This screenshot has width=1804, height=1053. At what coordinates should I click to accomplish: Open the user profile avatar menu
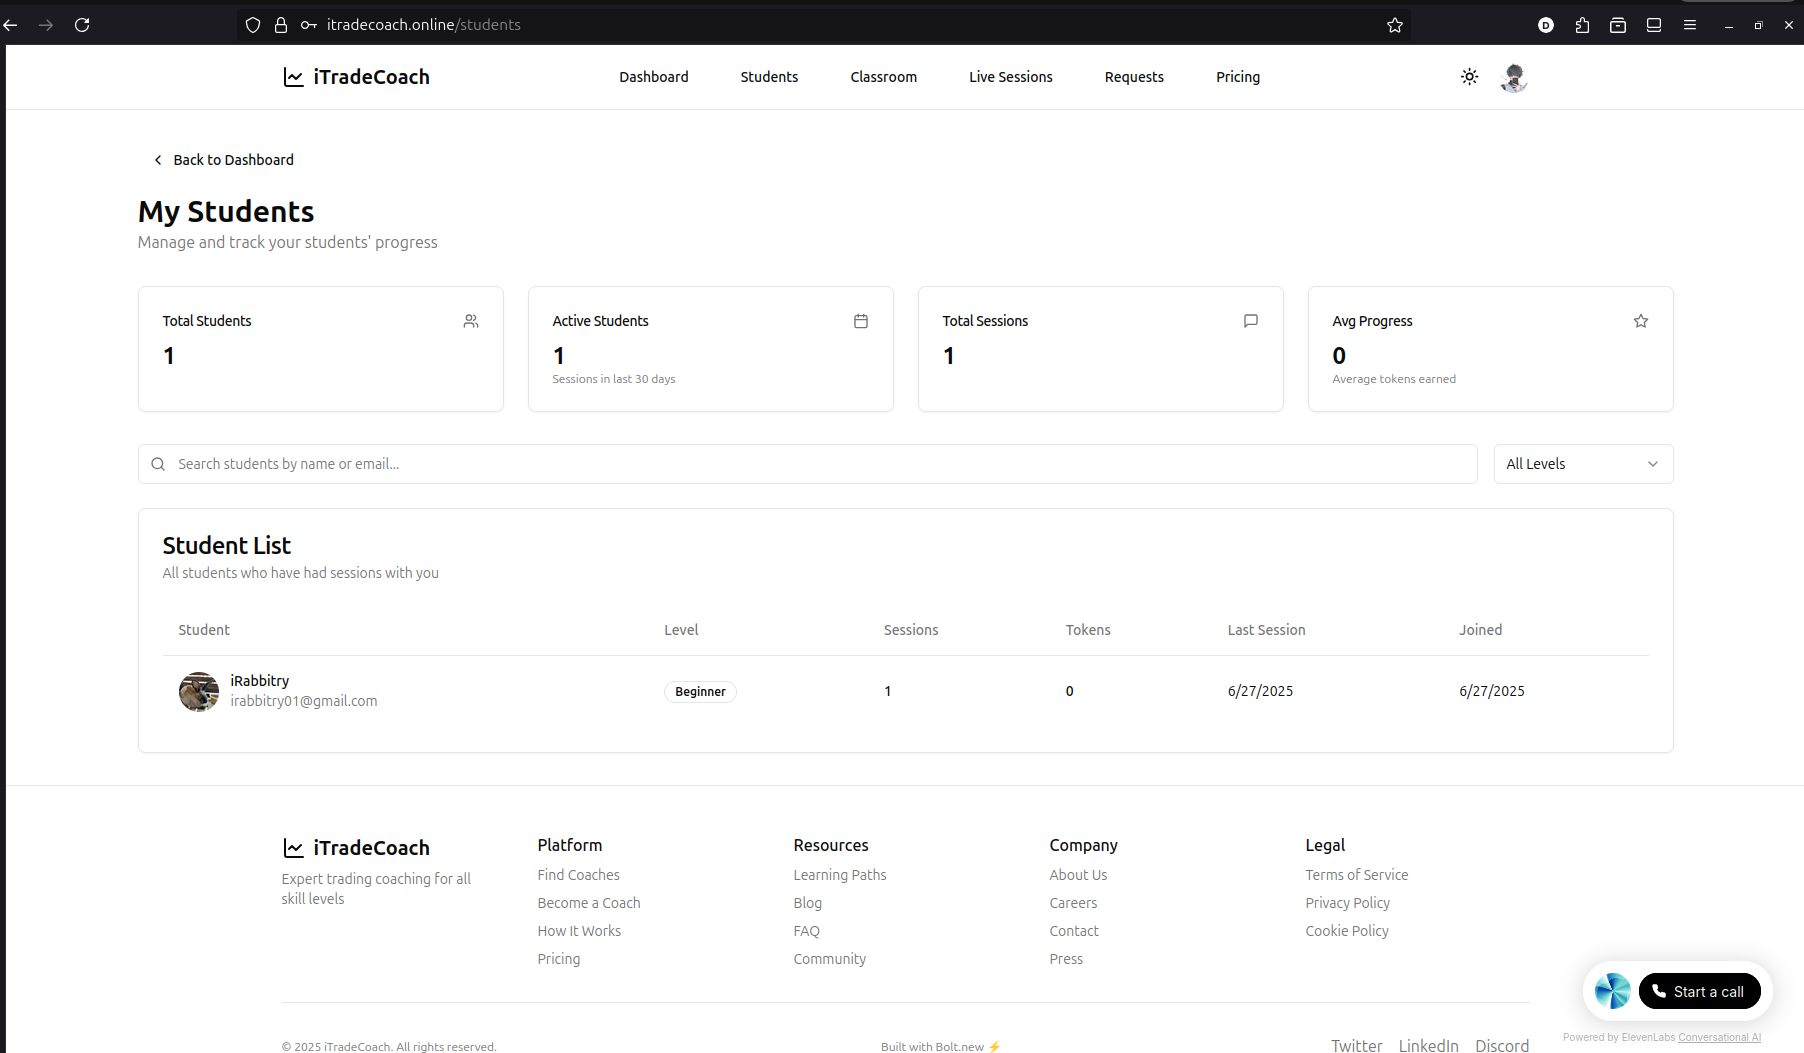click(1514, 77)
